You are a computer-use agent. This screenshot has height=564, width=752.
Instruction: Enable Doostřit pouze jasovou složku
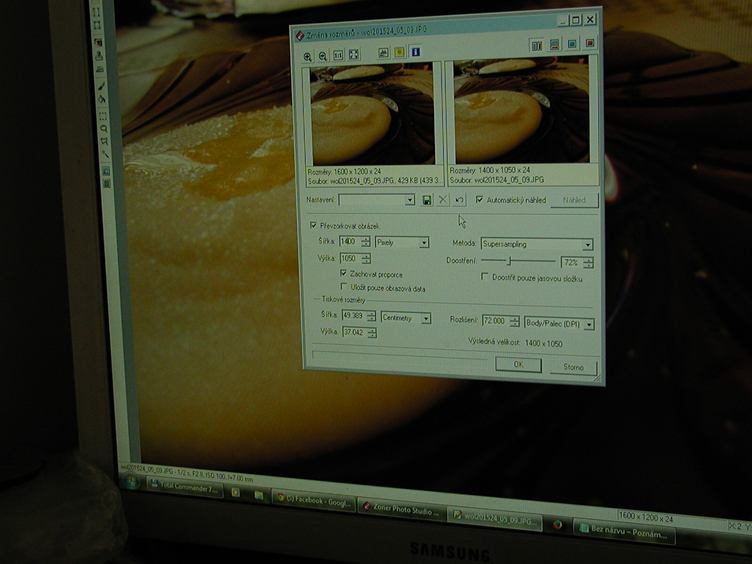[x=484, y=276]
